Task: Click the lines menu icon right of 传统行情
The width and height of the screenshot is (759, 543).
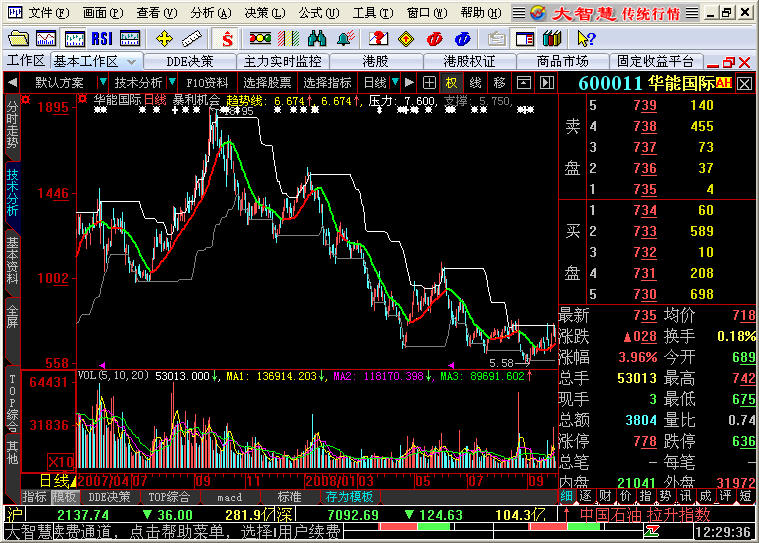Action: [692, 13]
